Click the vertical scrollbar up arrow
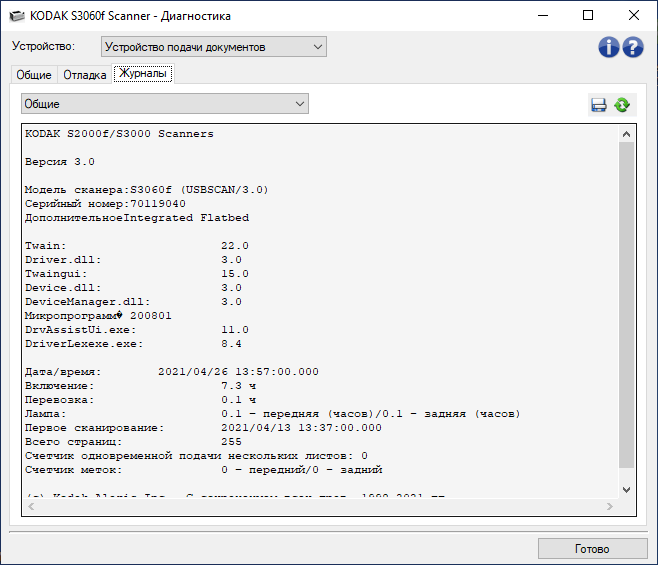658x565 pixels. point(627,134)
